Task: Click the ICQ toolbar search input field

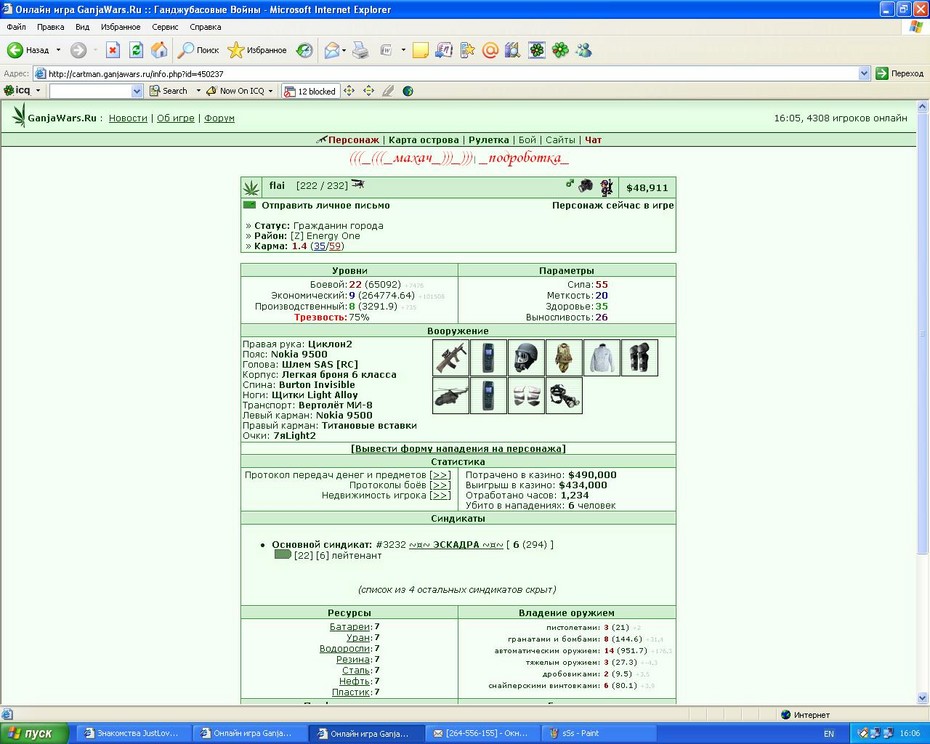Action: click(x=91, y=91)
